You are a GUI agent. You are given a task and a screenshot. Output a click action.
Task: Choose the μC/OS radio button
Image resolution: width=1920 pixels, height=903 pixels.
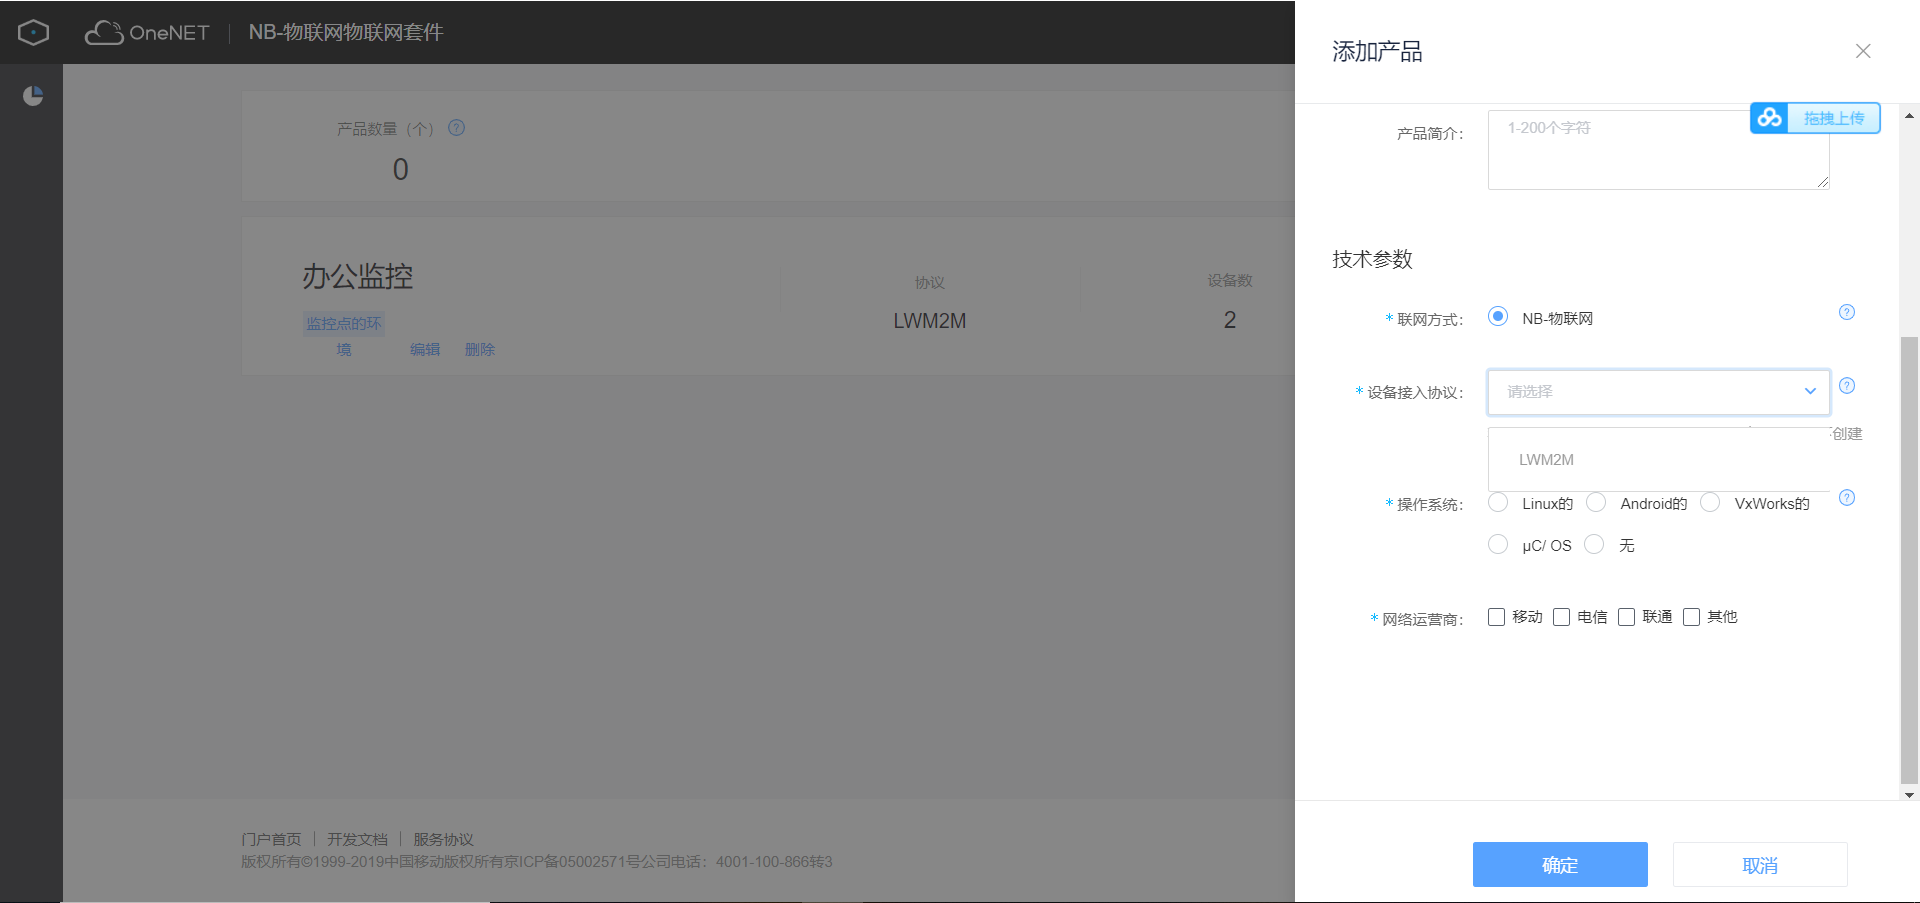1498,544
